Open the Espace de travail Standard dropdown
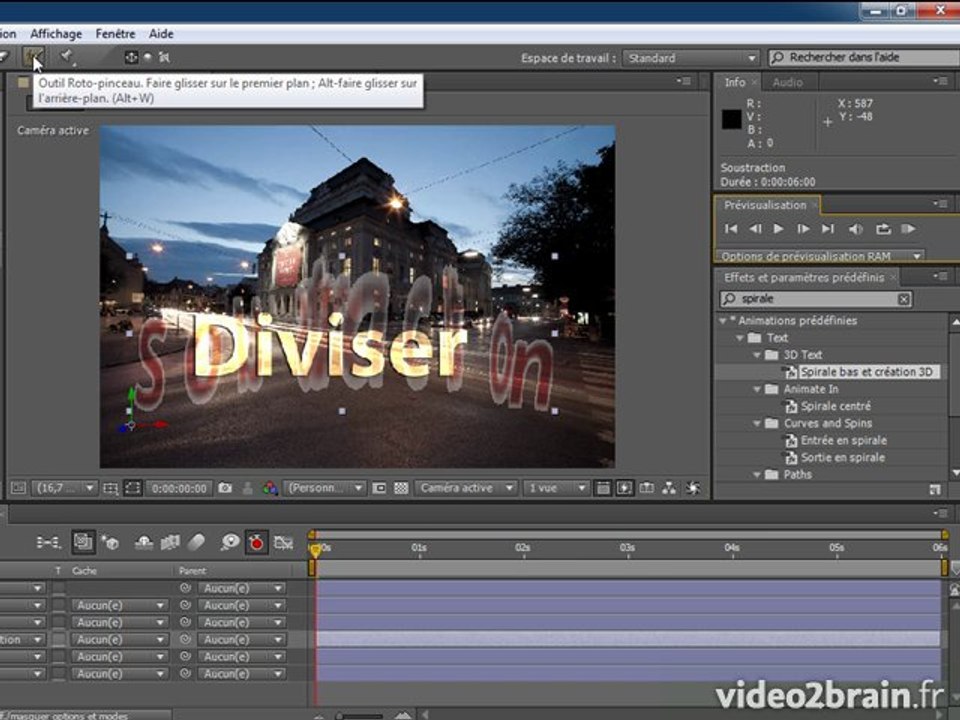Image resolution: width=960 pixels, height=720 pixels. (691, 58)
